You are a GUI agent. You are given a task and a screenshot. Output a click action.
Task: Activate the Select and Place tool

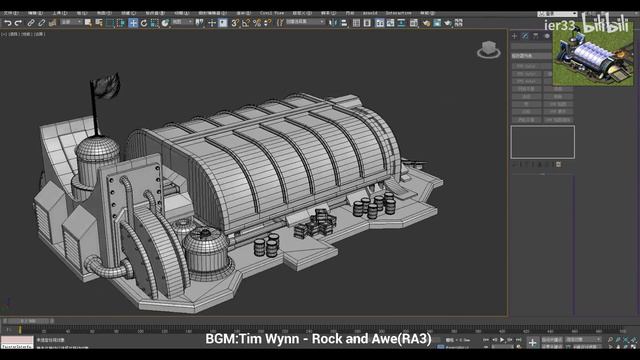tap(165, 23)
